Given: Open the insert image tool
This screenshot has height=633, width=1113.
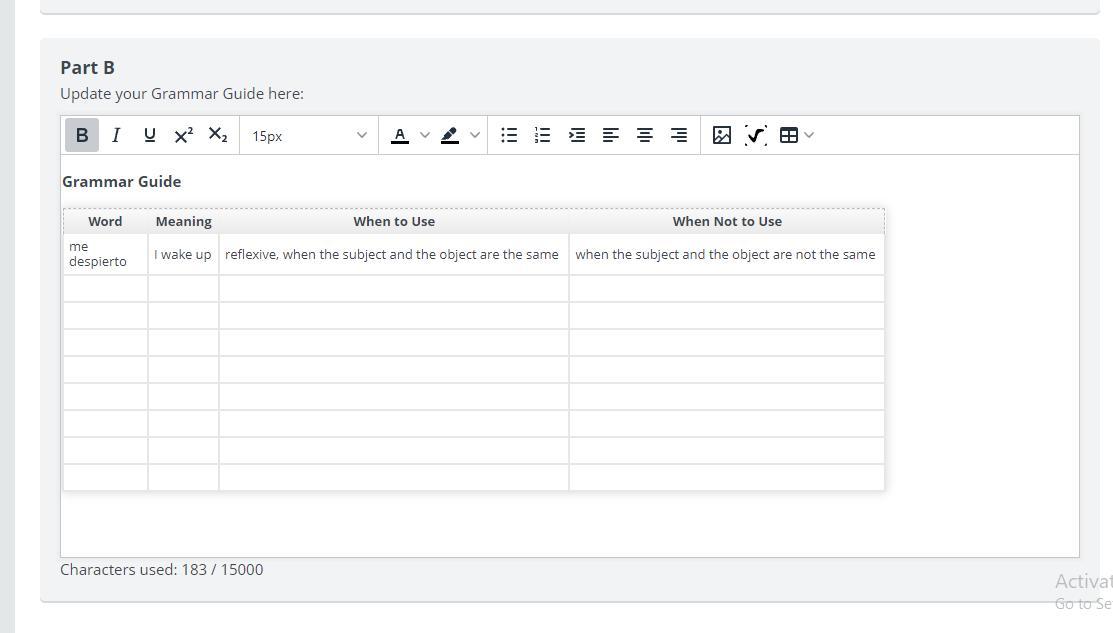Looking at the screenshot, I should [722, 135].
